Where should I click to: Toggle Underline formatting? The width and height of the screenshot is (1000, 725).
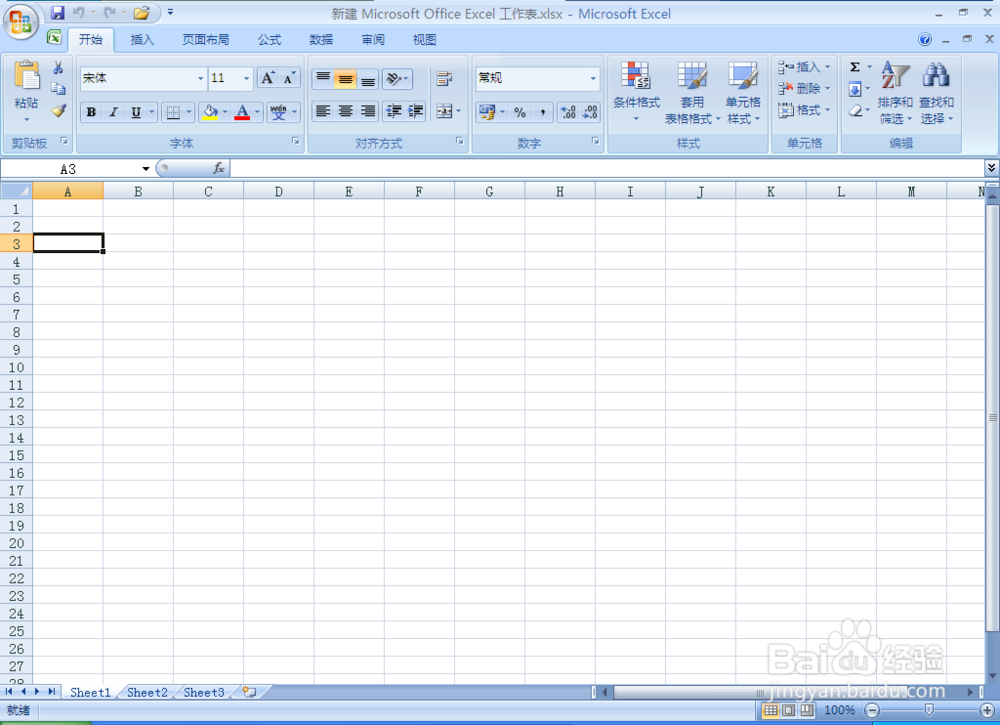tap(136, 112)
